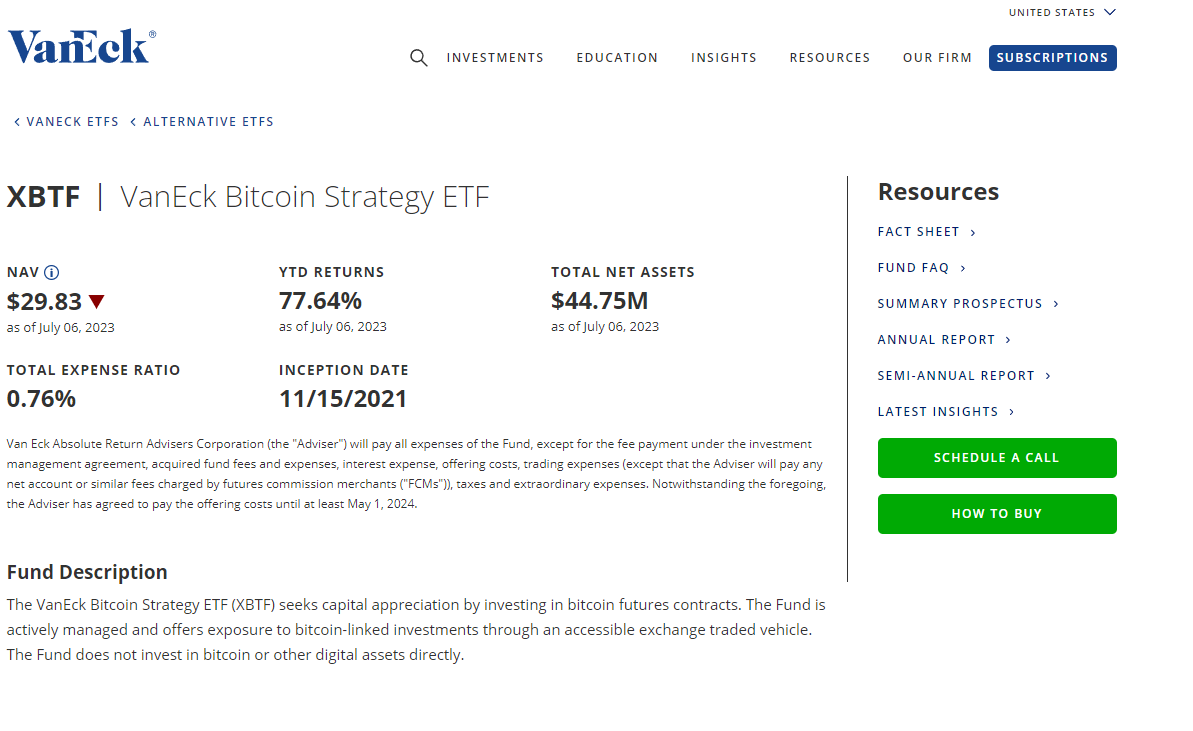The height and width of the screenshot is (731, 1193).
Task: Click the Schedule a Call button
Action: 996,458
